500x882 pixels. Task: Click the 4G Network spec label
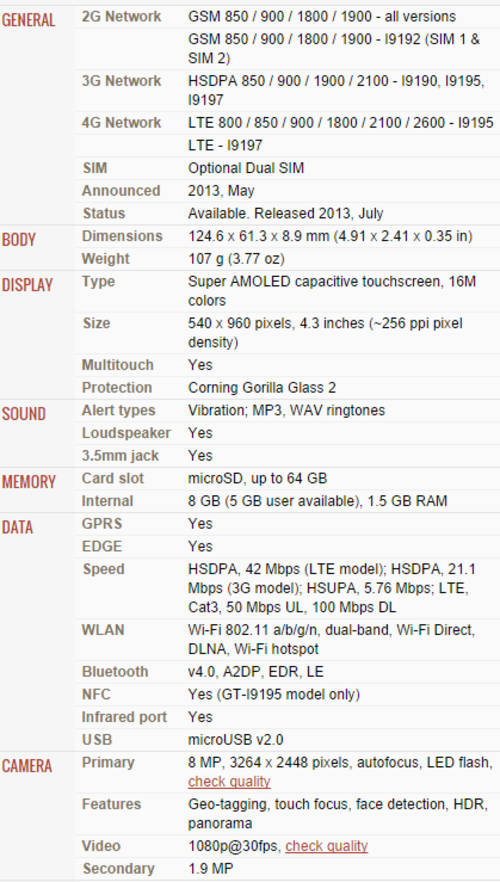[x=121, y=123]
